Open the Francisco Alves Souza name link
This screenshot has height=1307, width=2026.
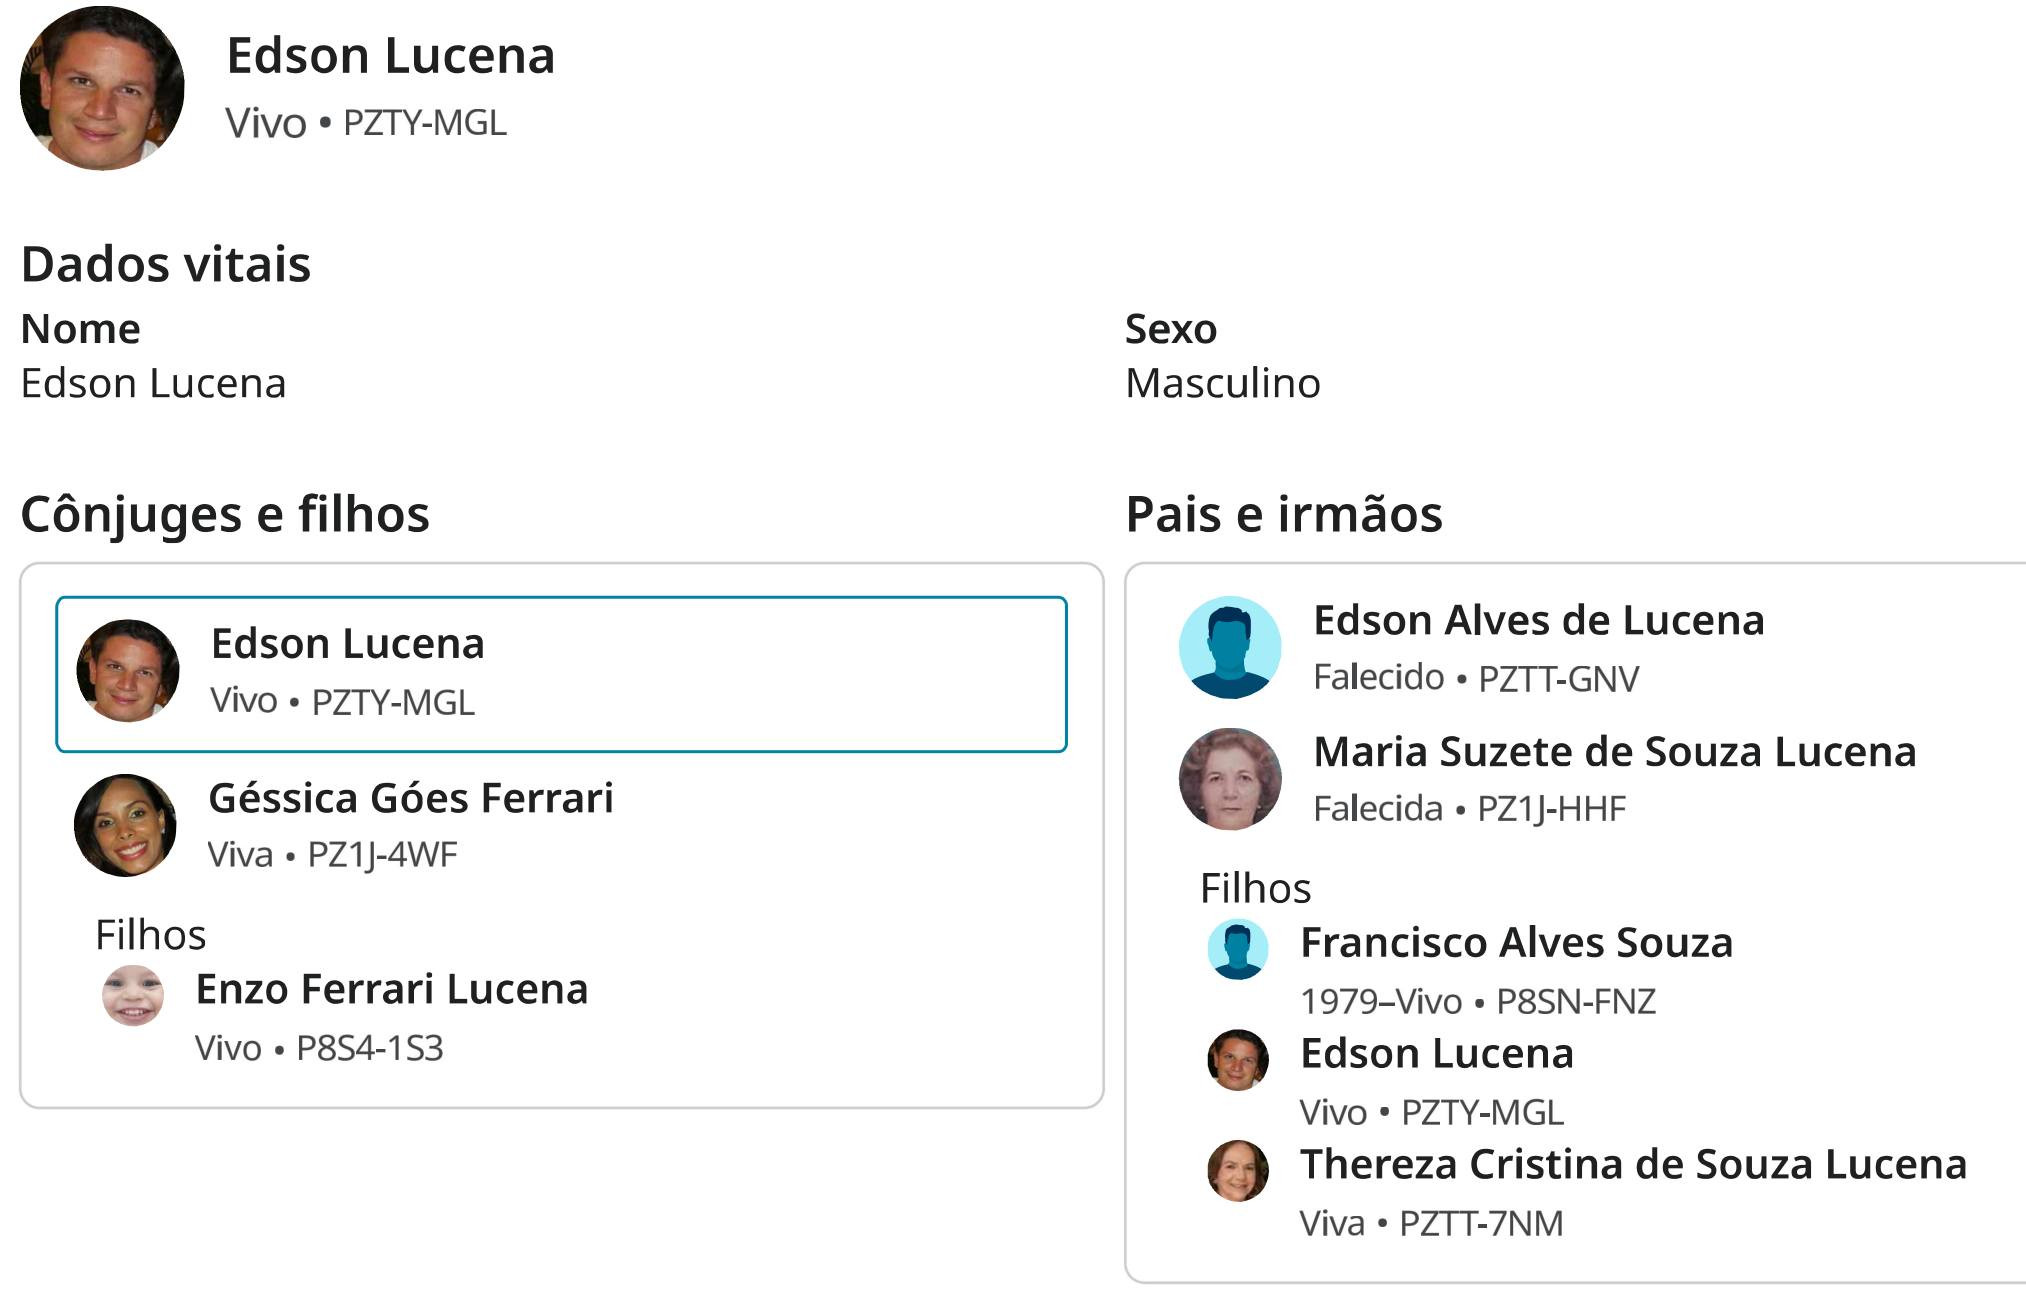[1517, 942]
